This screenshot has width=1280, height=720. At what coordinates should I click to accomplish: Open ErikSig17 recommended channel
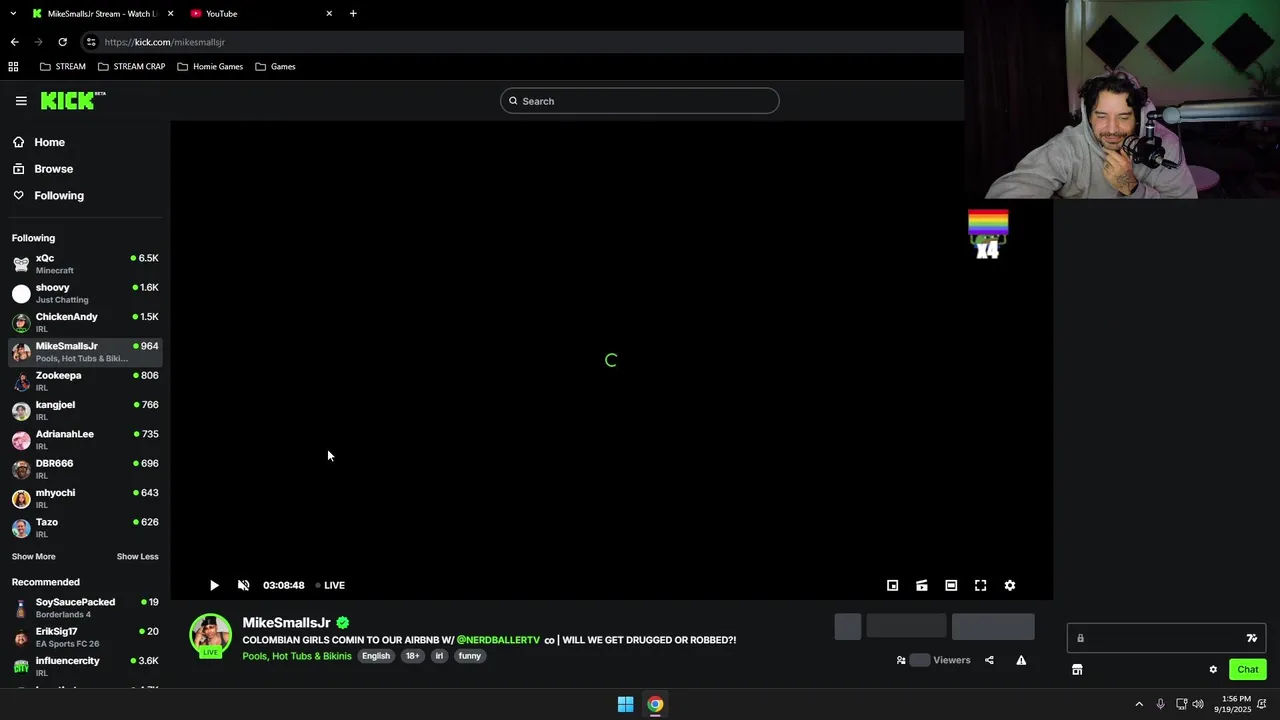[x=85, y=637]
